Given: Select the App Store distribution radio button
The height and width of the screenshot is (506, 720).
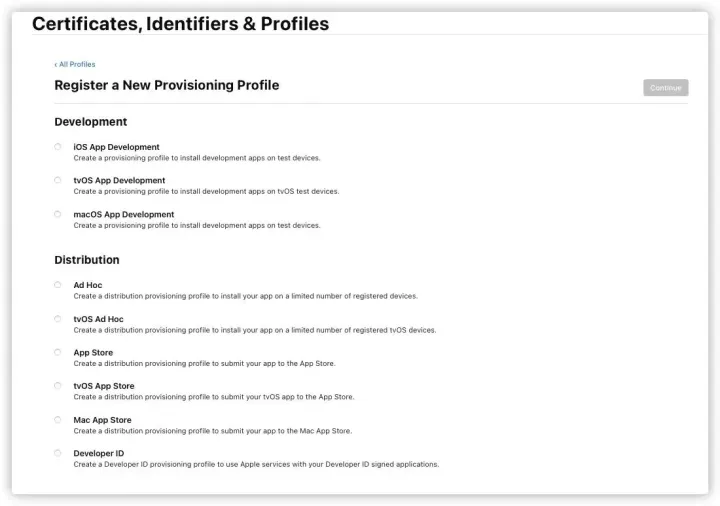Looking at the screenshot, I should pyautogui.click(x=58, y=352).
